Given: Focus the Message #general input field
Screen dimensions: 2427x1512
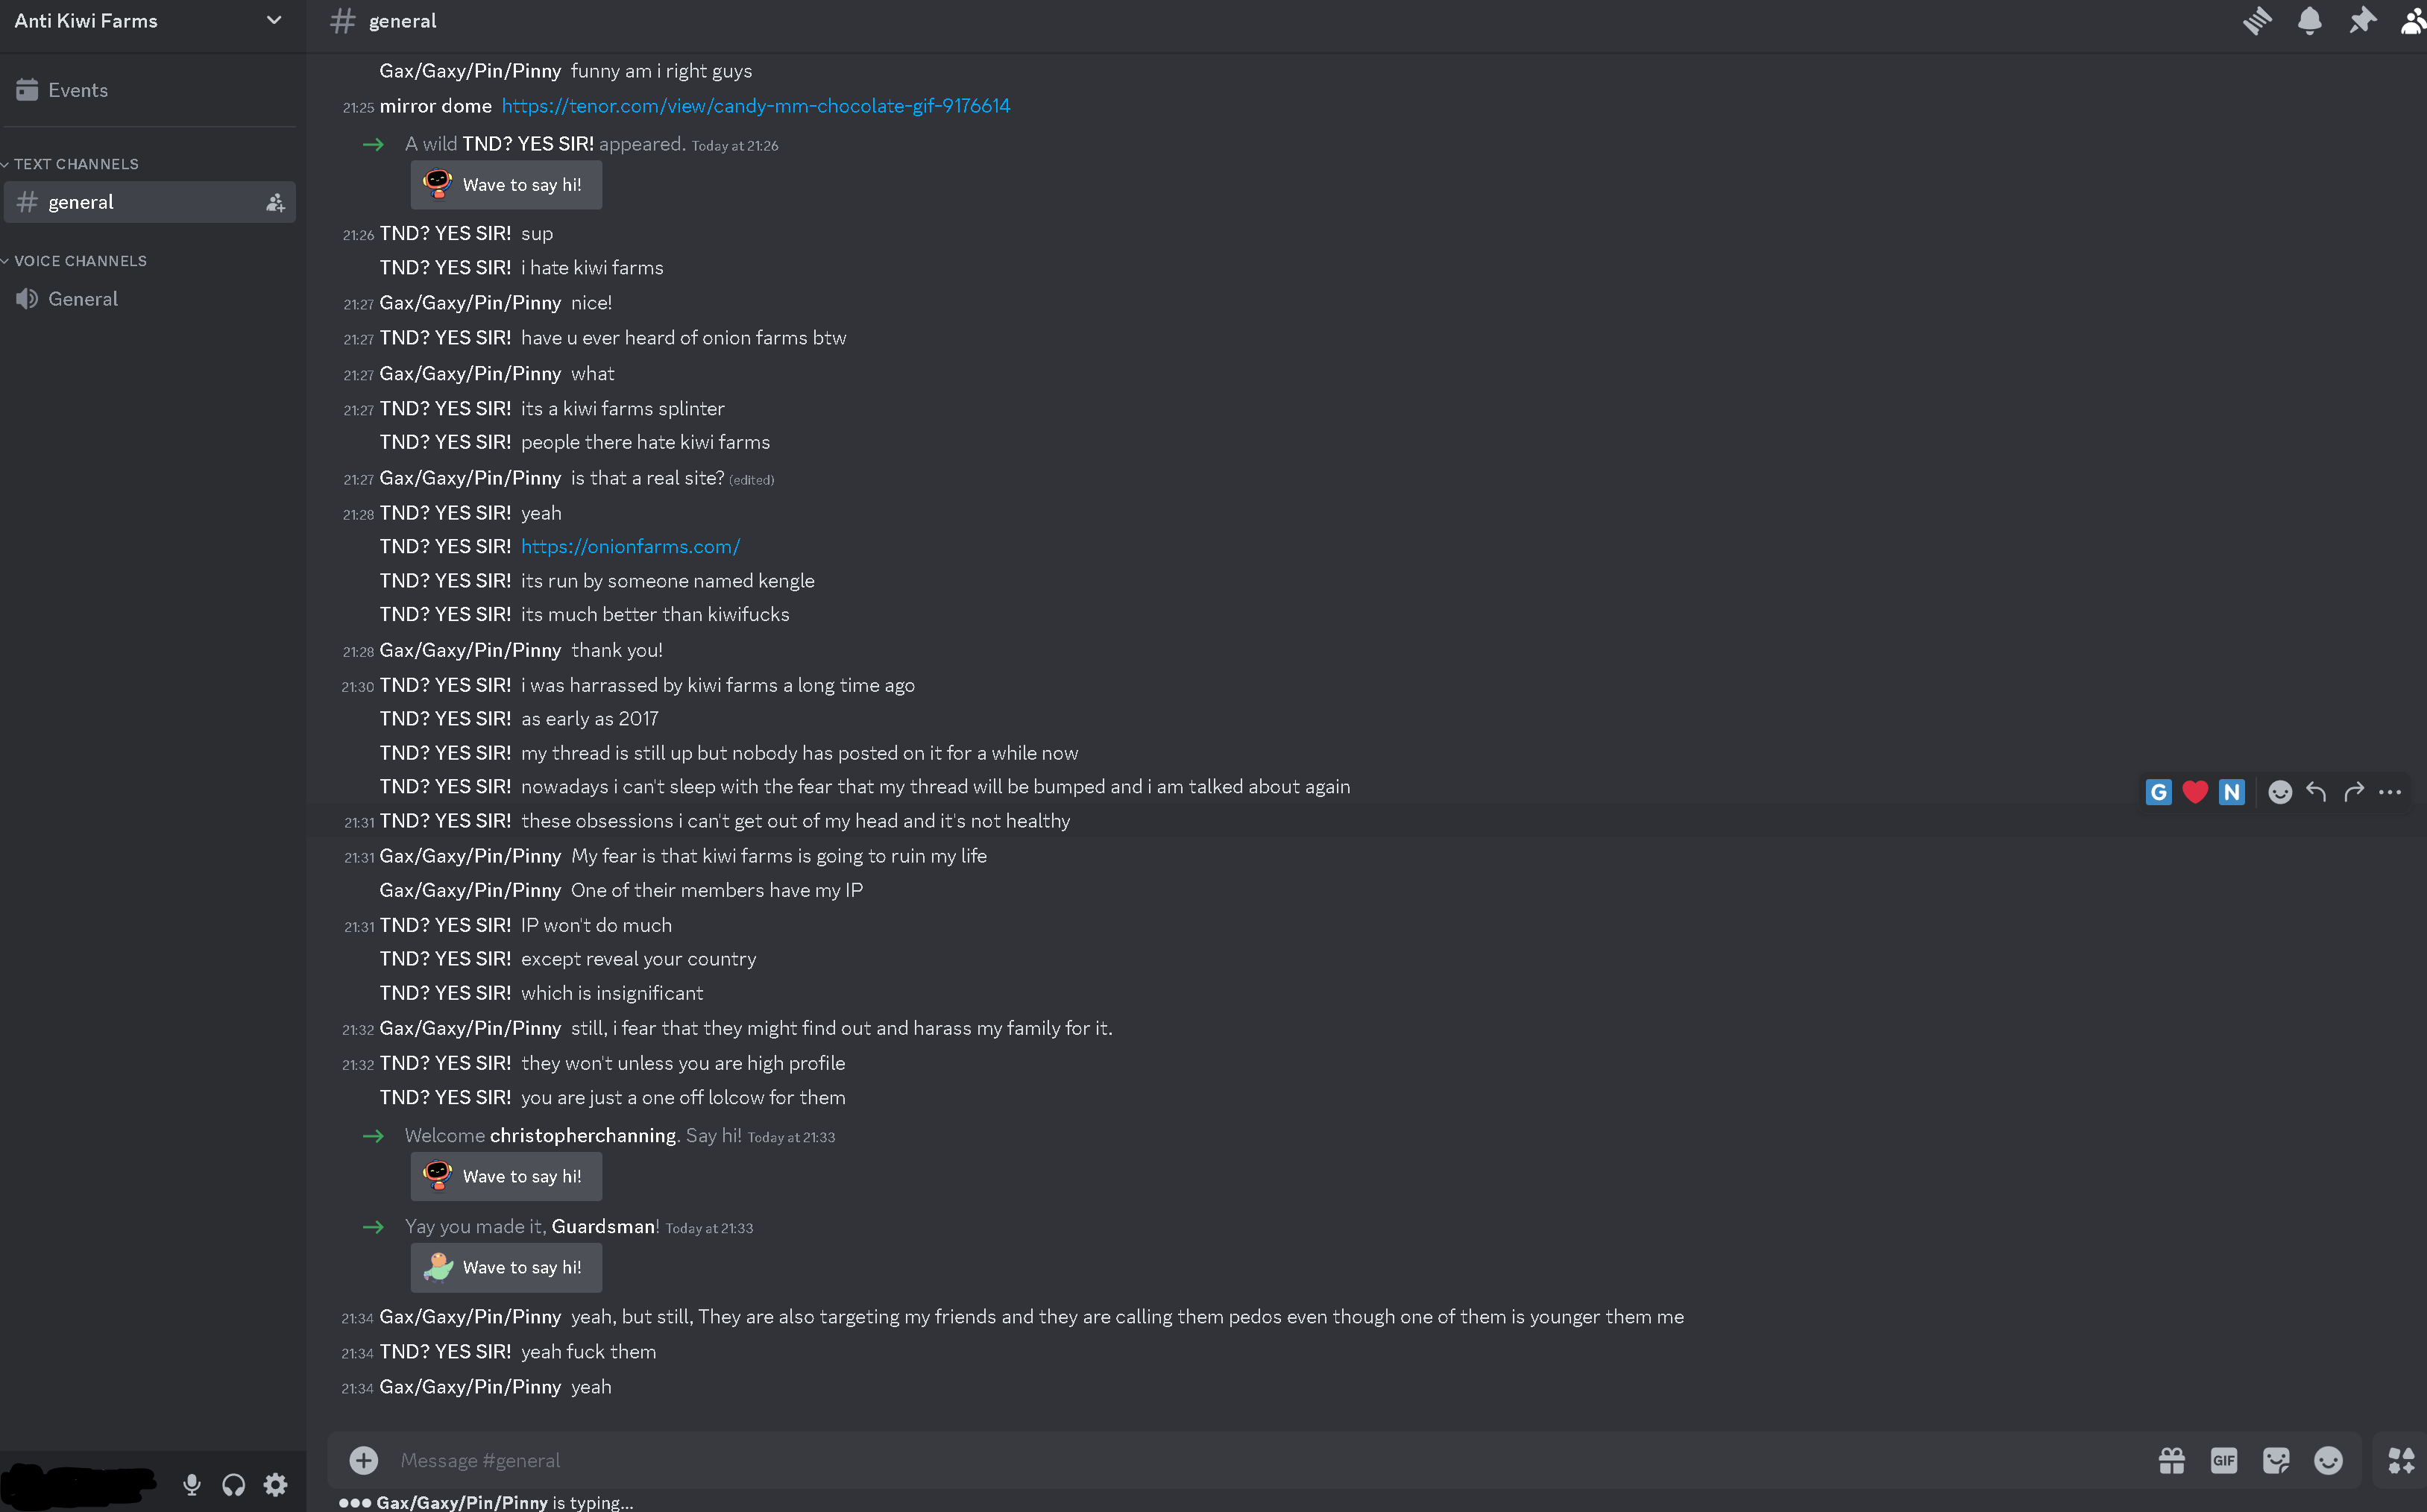Looking at the screenshot, I should (x=1200, y=1461).
